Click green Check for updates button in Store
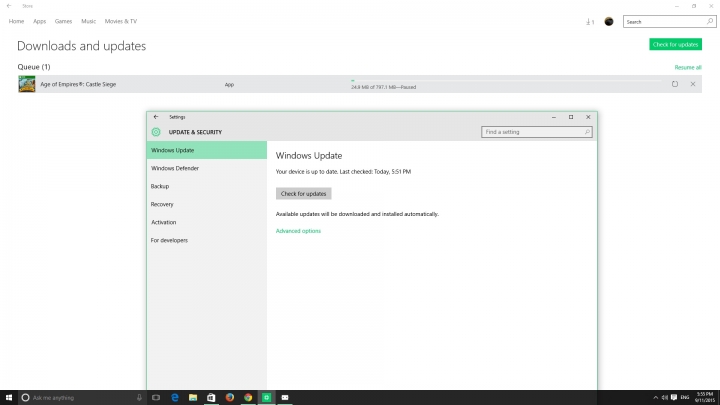 tap(675, 45)
